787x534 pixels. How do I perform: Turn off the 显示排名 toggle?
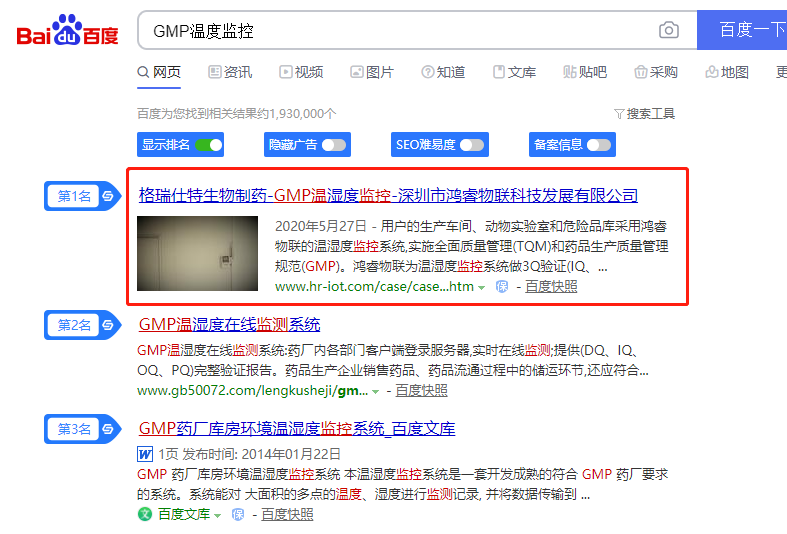[x=208, y=145]
